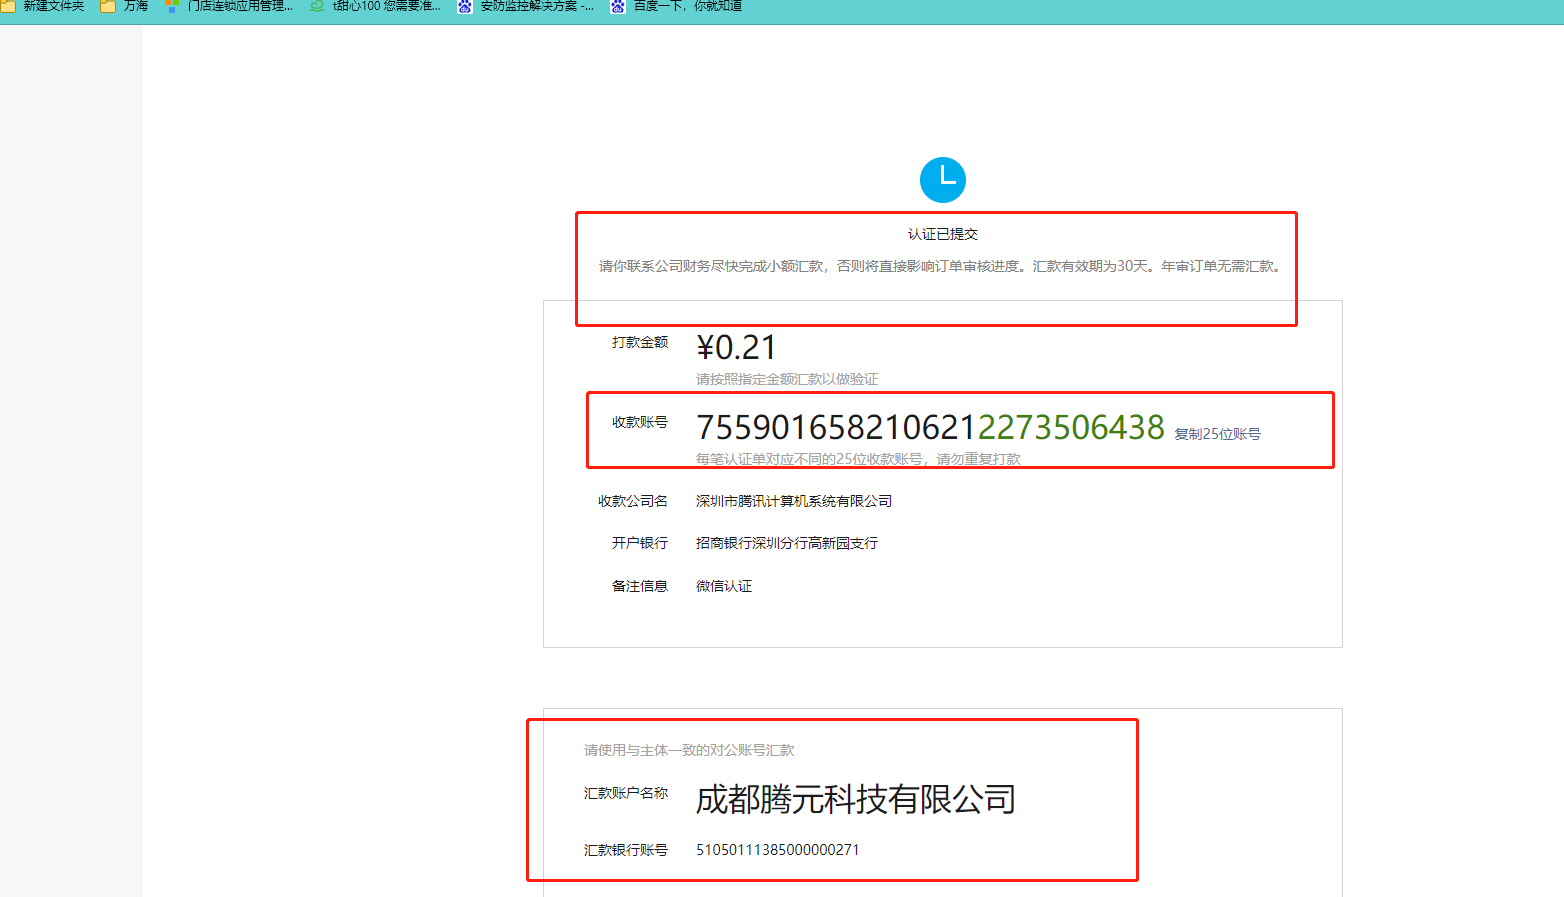Viewport: 1564px width, 897px height.
Task: Select the 25-digit 收款账号 number
Action: (930, 427)
